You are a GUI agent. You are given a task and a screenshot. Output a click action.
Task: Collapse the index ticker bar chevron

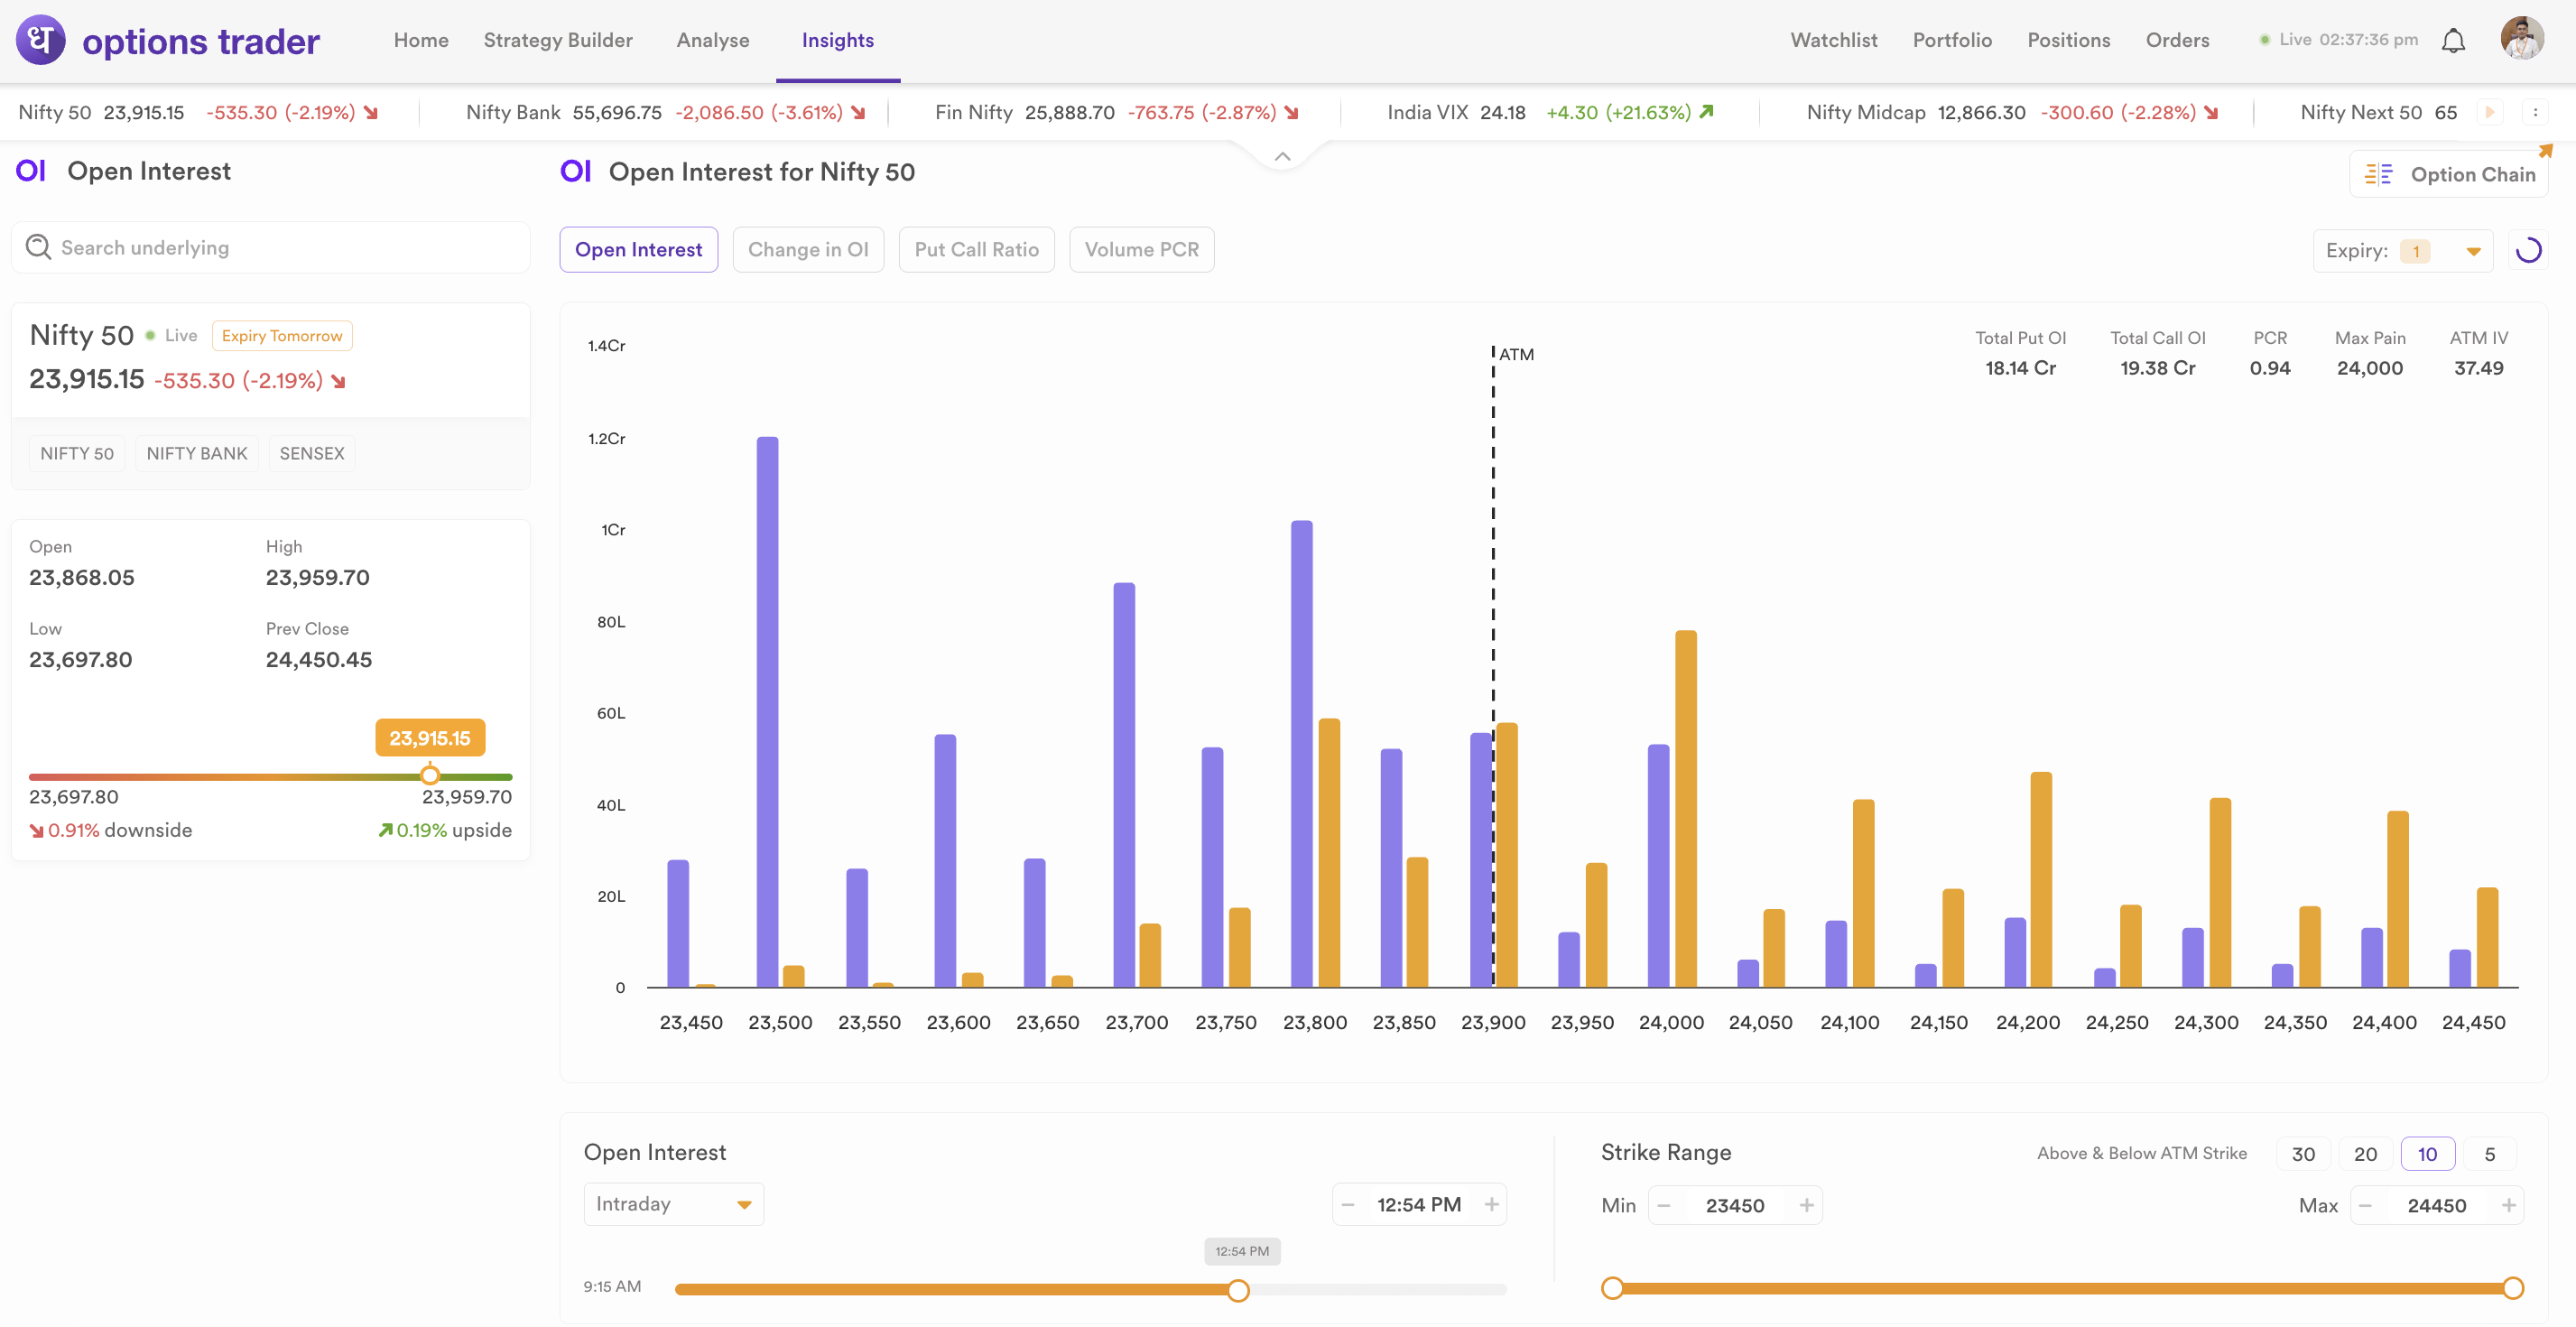[1282, 157]
